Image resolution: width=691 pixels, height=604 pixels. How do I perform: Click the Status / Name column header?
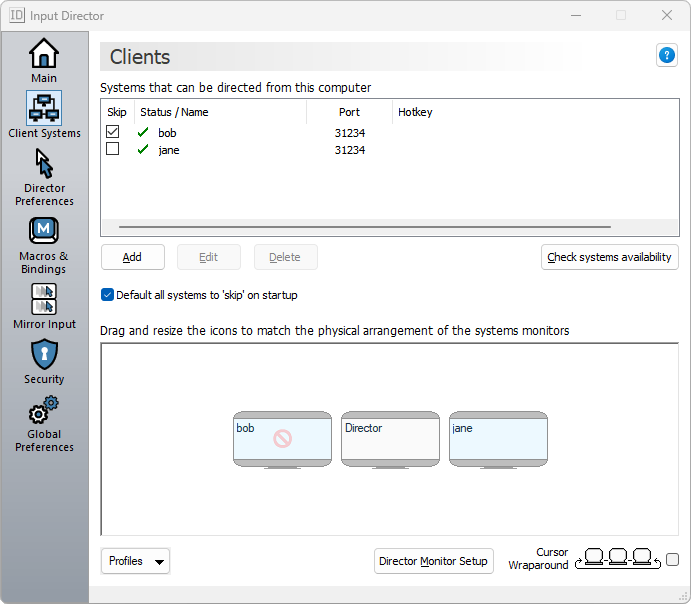(x=220, y=112)
